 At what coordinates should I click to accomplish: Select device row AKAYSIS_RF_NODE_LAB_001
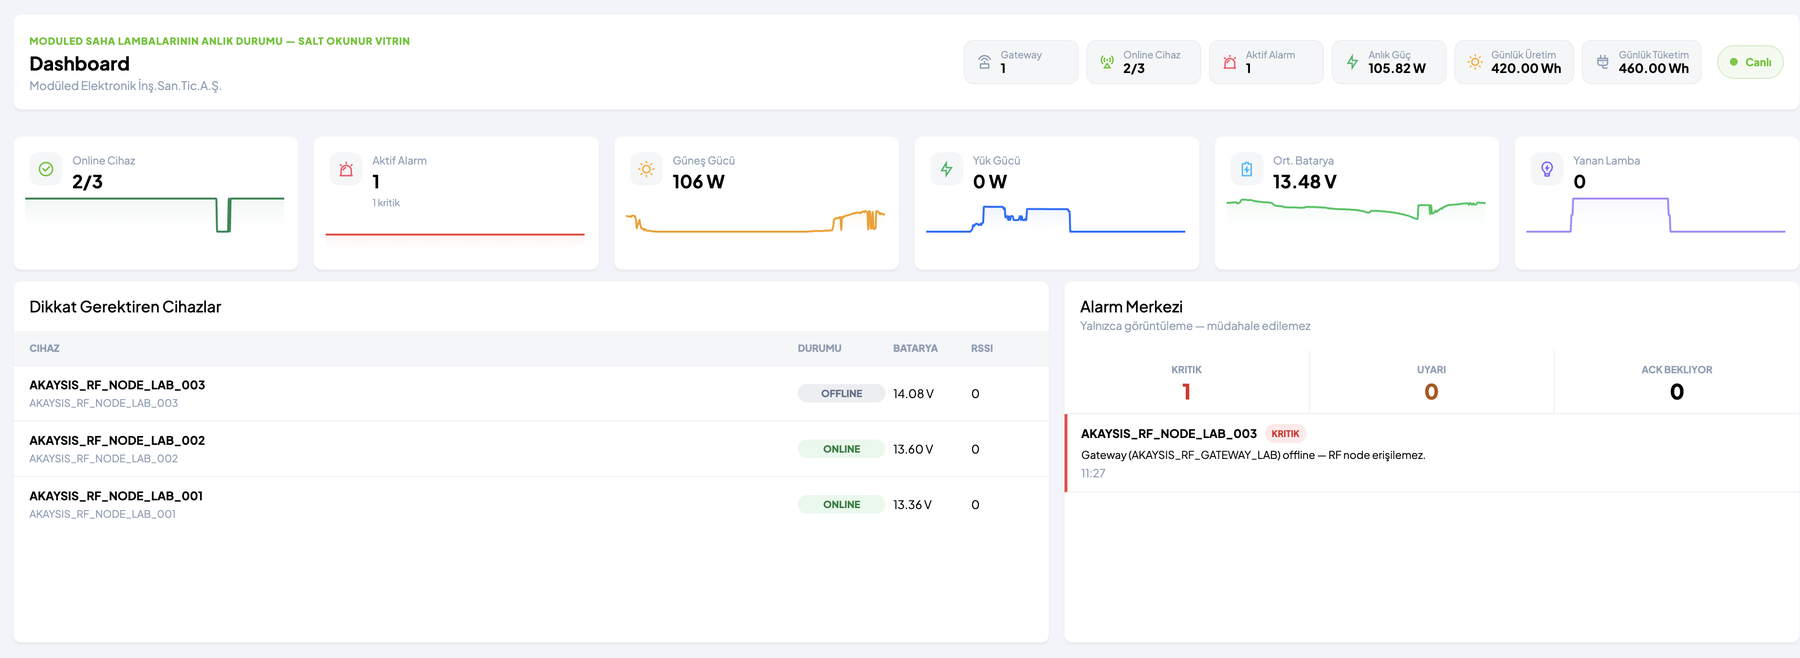[x=531, y=504]
